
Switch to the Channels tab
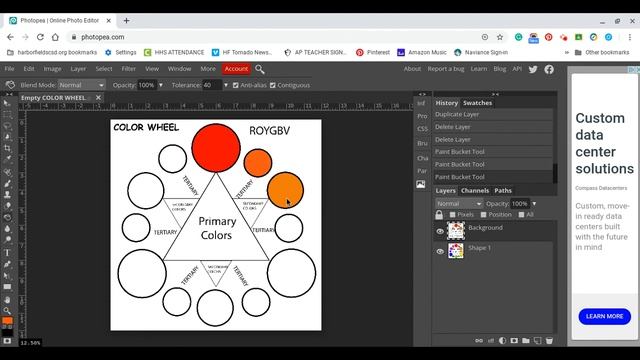coord(475,191)
